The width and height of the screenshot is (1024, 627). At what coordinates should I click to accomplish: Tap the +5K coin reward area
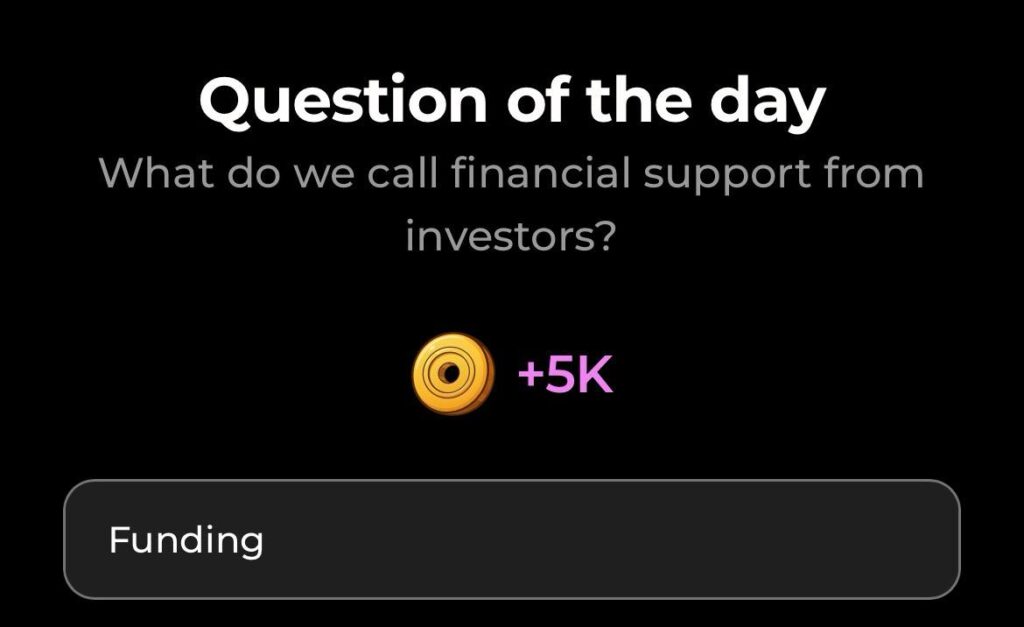[x=510, y=374]
